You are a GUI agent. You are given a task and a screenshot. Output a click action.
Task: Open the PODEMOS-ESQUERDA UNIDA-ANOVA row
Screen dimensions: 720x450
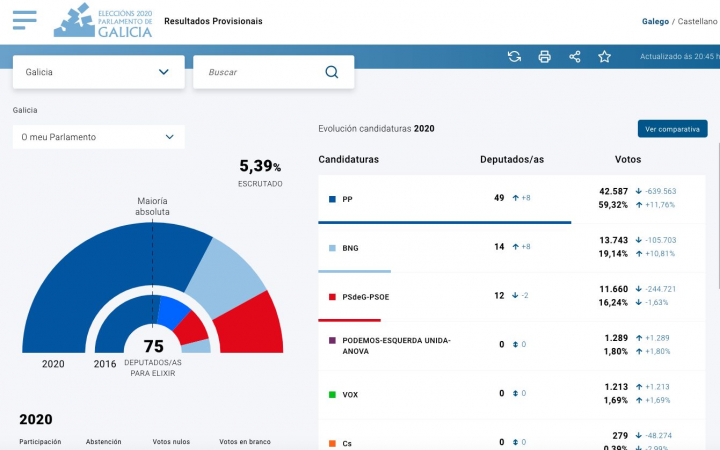click(512, 345)
